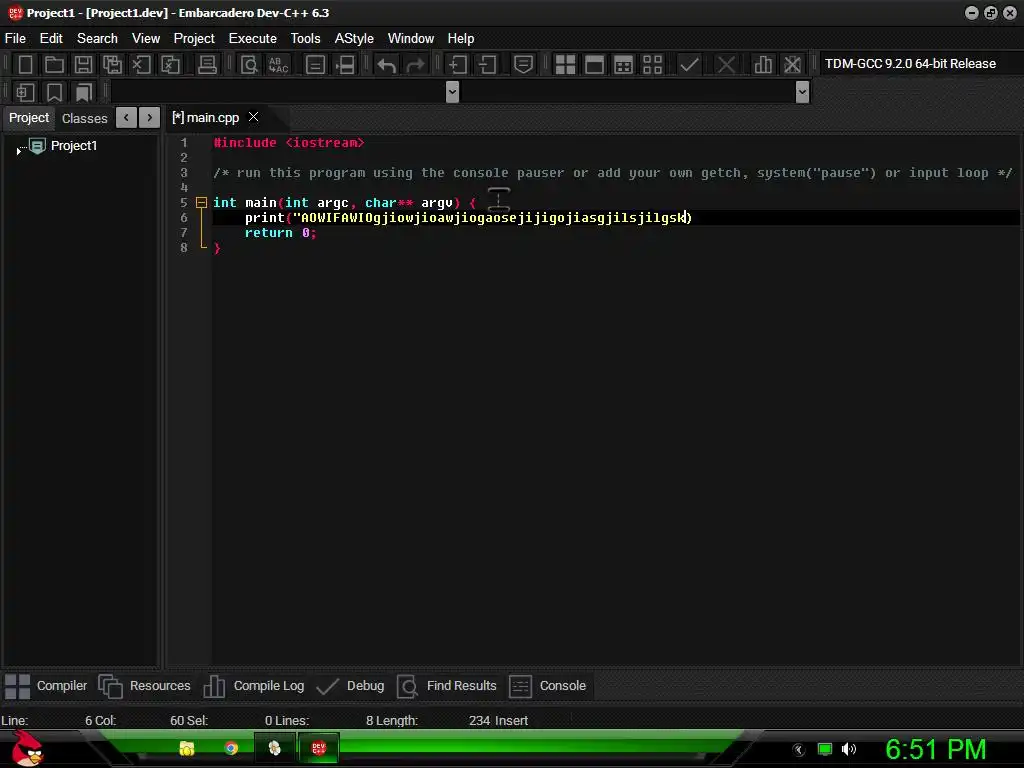Click the Angry Birds start button

coord(27,748)
